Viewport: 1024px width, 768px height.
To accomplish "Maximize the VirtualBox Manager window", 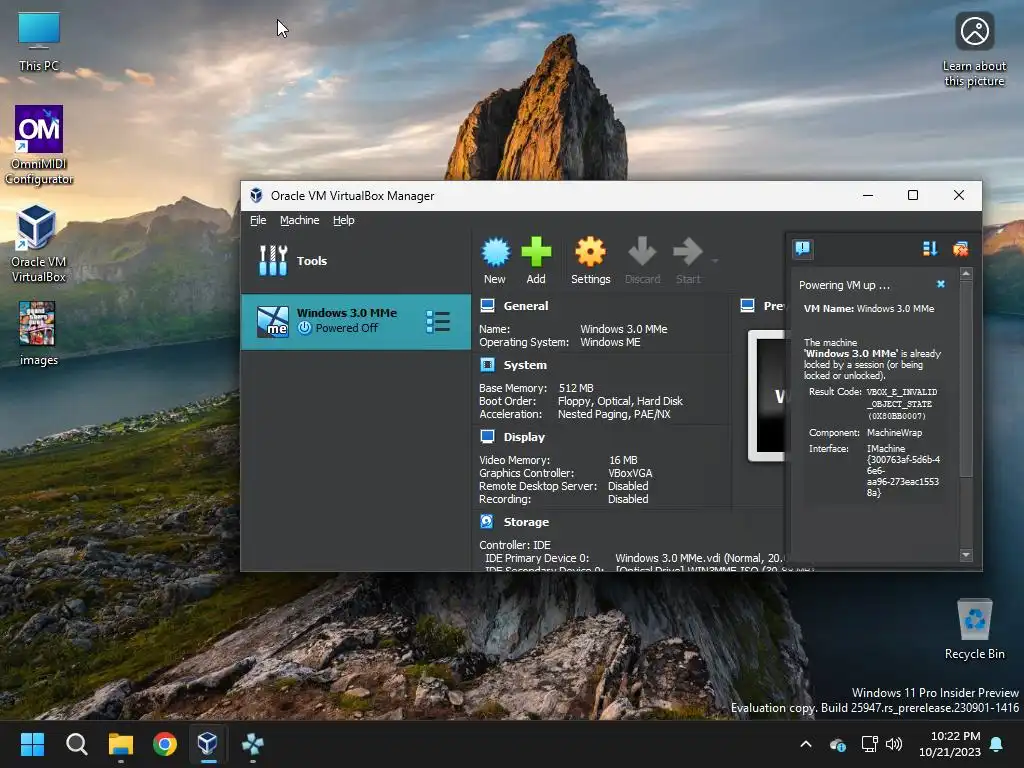I will pos(913,195).
